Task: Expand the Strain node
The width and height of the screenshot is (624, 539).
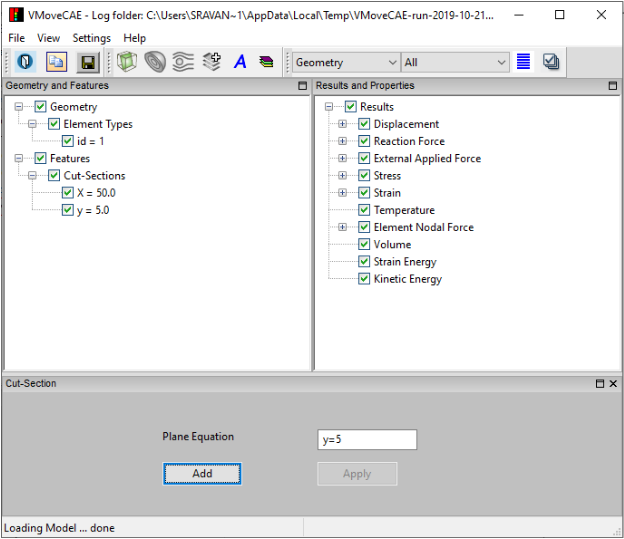Action: pos(342,193)
